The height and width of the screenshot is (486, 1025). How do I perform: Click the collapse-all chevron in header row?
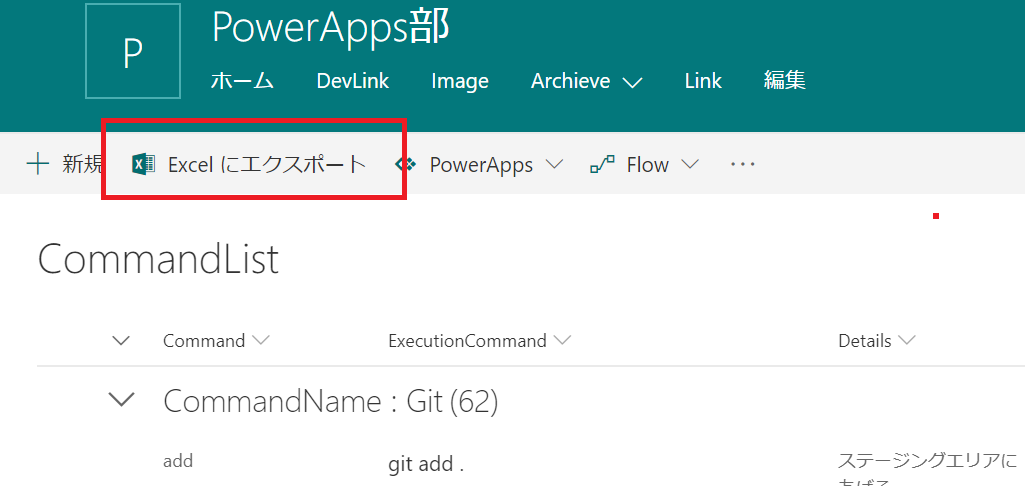(x=122, y=341)
